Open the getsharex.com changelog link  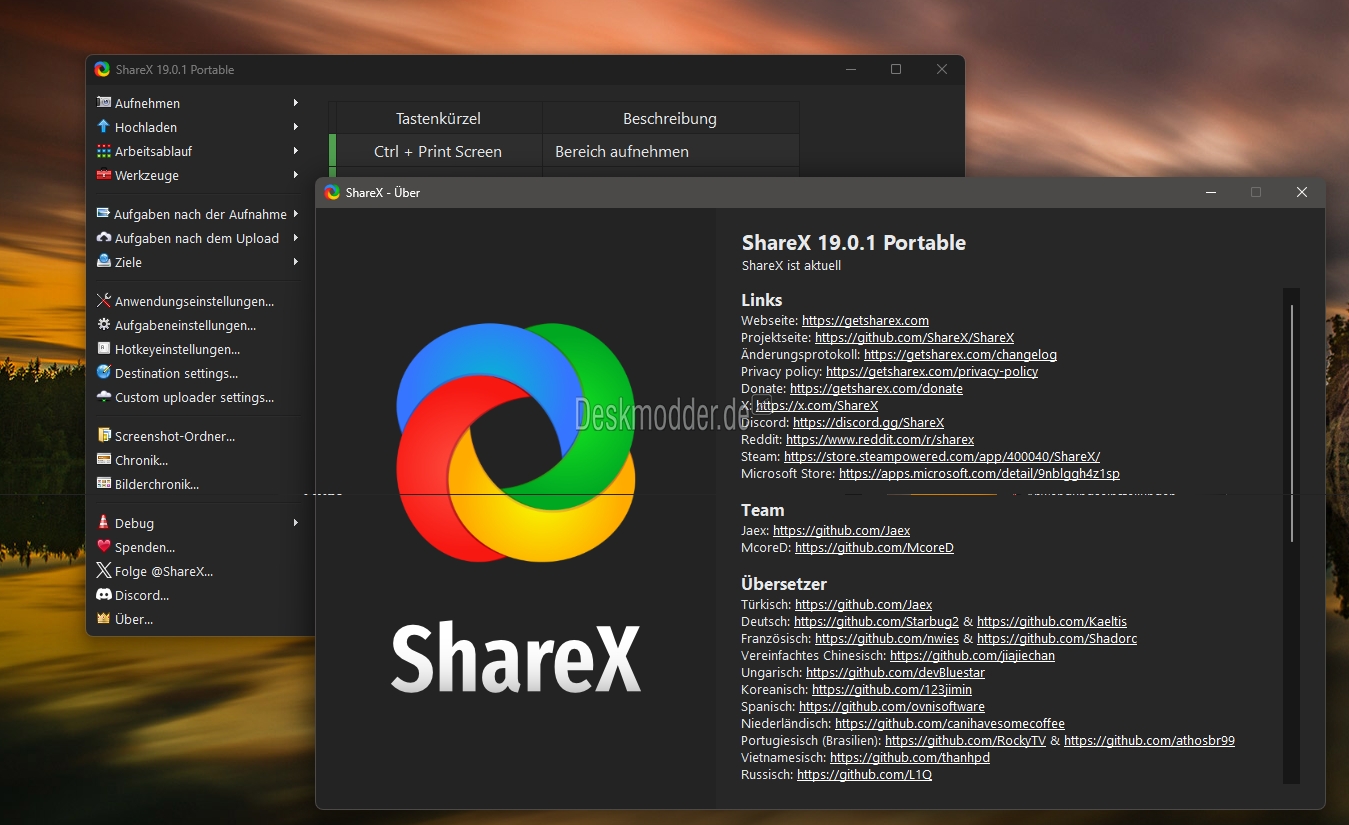960,354
